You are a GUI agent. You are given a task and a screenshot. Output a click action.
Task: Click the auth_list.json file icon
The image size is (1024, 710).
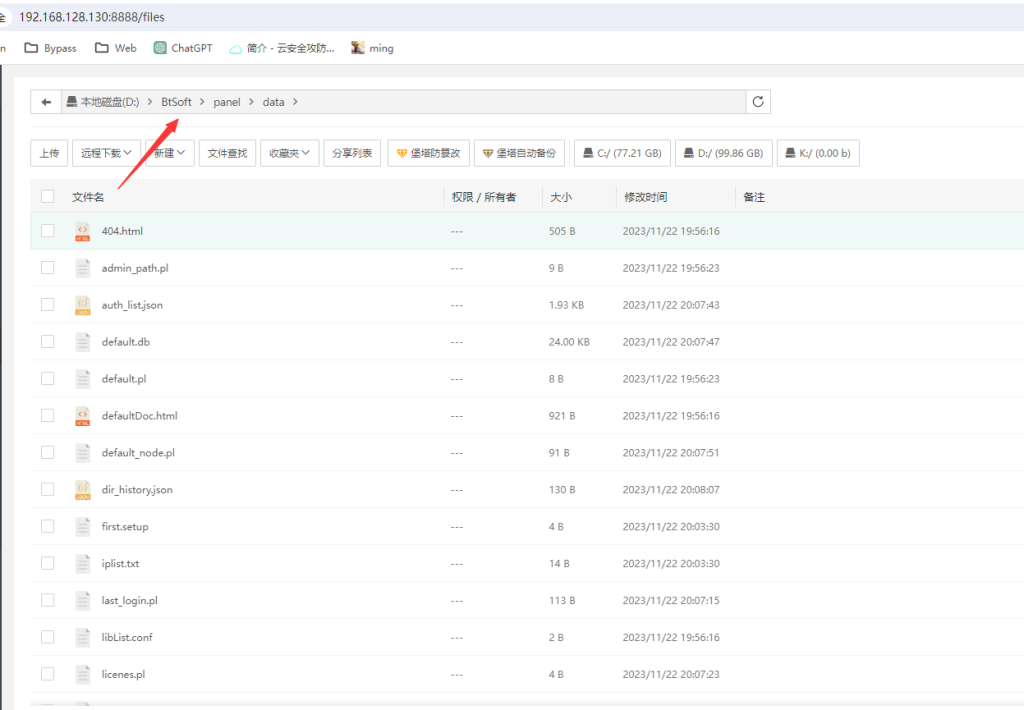coord(83,305)
